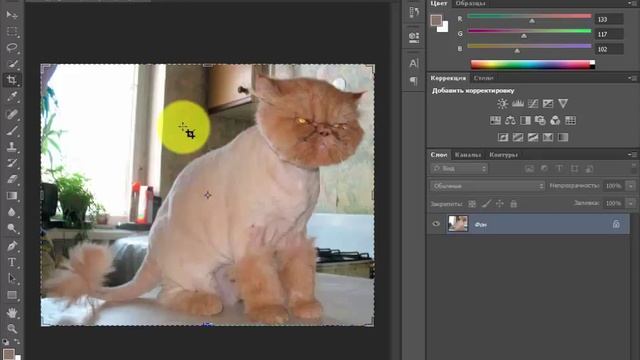The height and width of the screenshot is (360, 640).
Task: Switch to the Контуры tab
Action: (x=504, y=155)
